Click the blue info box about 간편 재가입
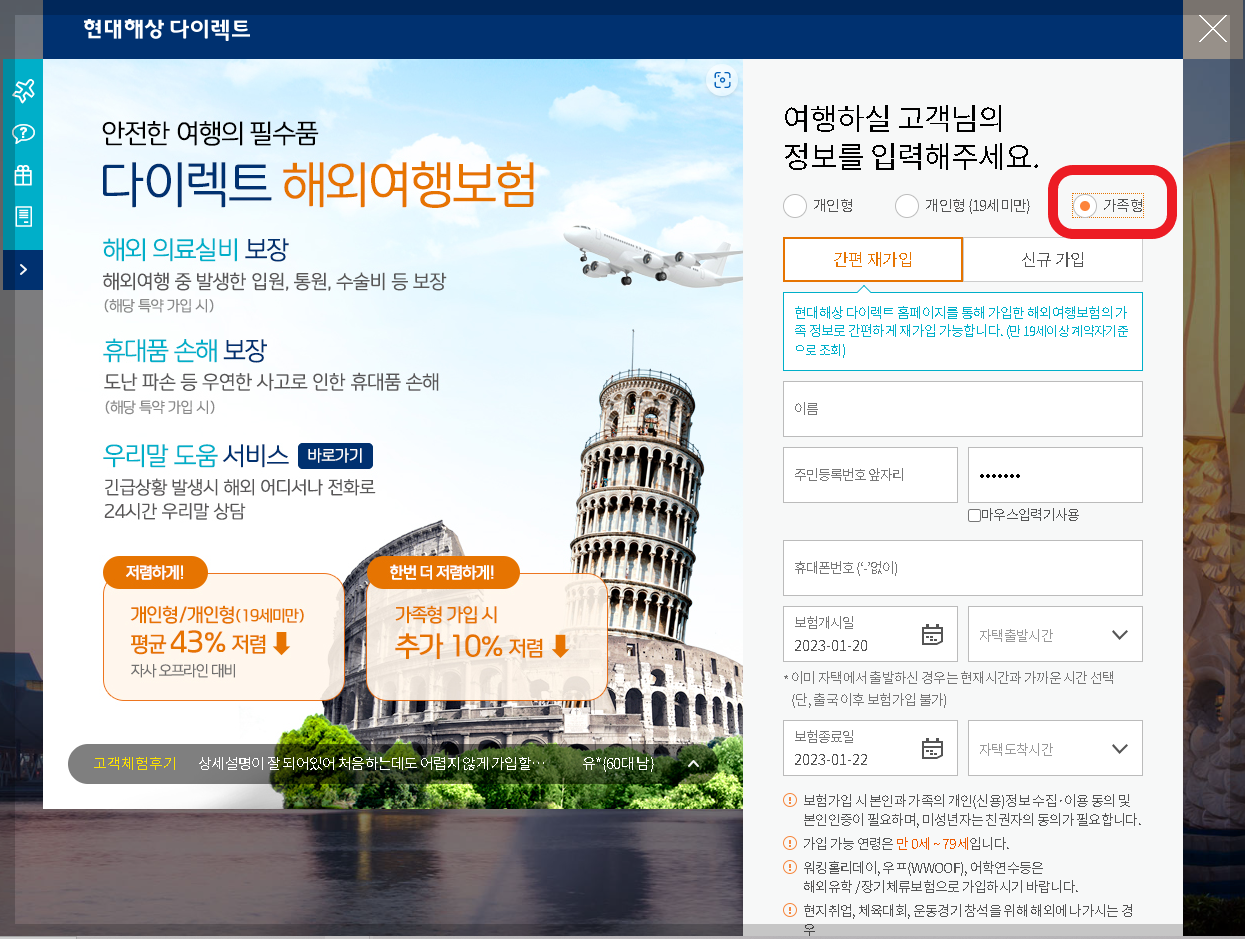Screen dimensions: 1245x939 pos(963,331)
